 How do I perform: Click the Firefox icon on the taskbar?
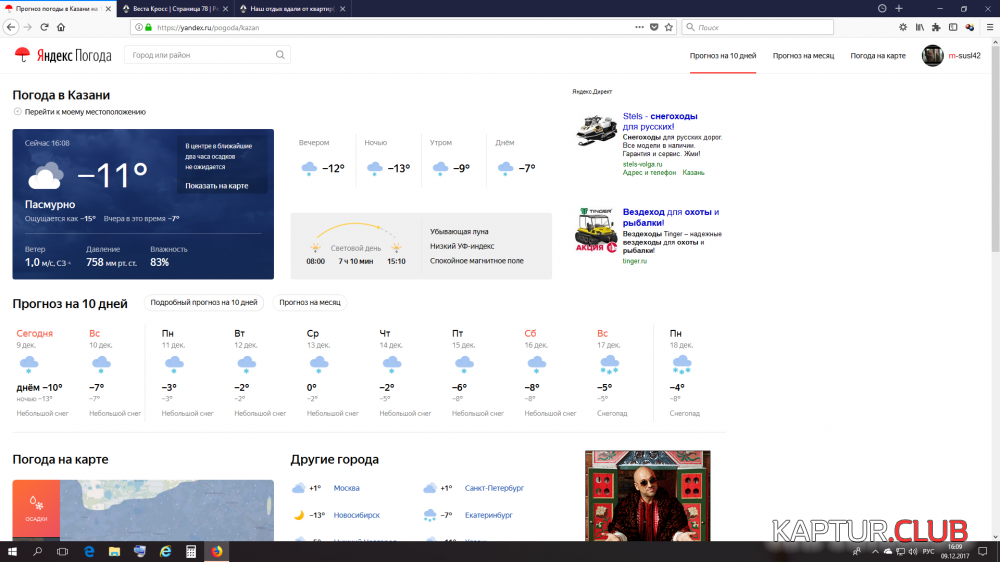217,552
